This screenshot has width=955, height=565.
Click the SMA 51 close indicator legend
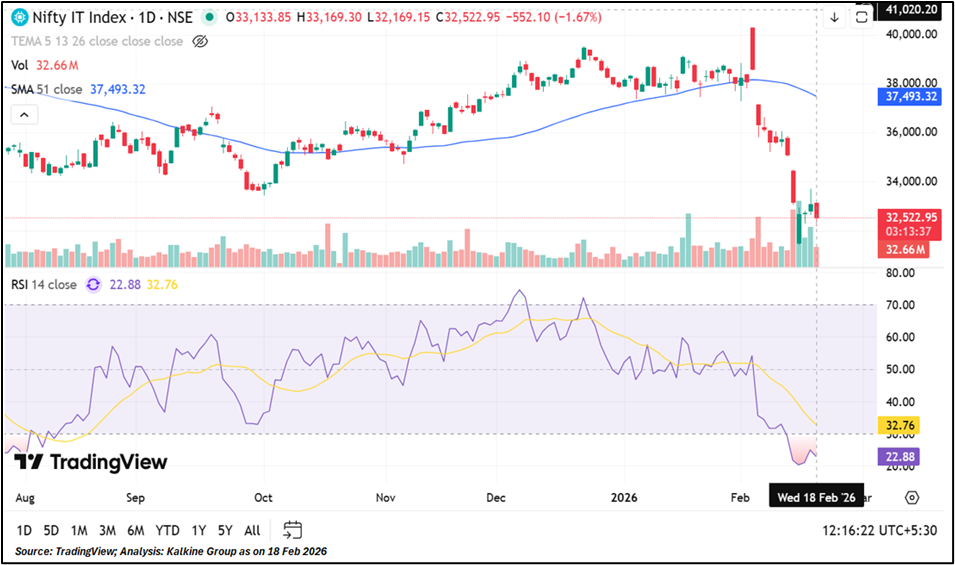click(46, 89)
